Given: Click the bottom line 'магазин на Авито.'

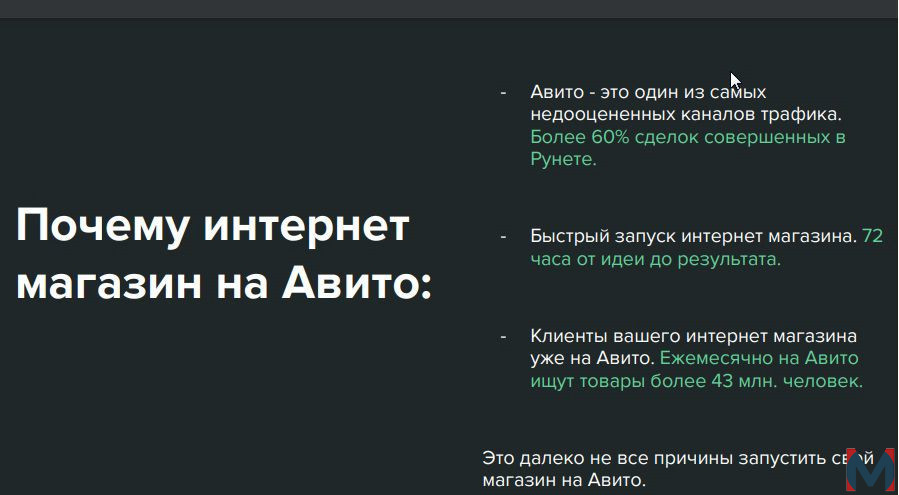Looking at the screenshot, I should (x=564, y=480).
